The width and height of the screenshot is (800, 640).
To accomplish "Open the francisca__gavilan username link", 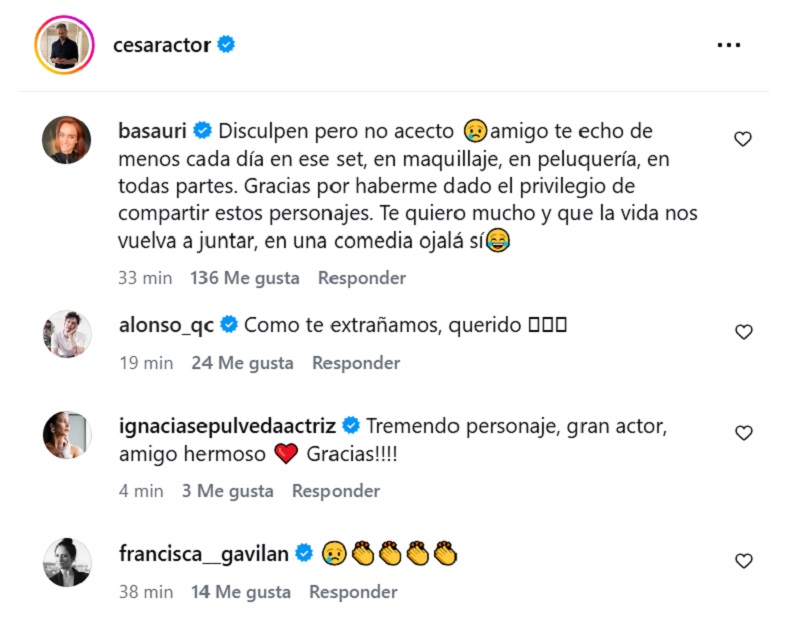I will click(x=203, y=553).
